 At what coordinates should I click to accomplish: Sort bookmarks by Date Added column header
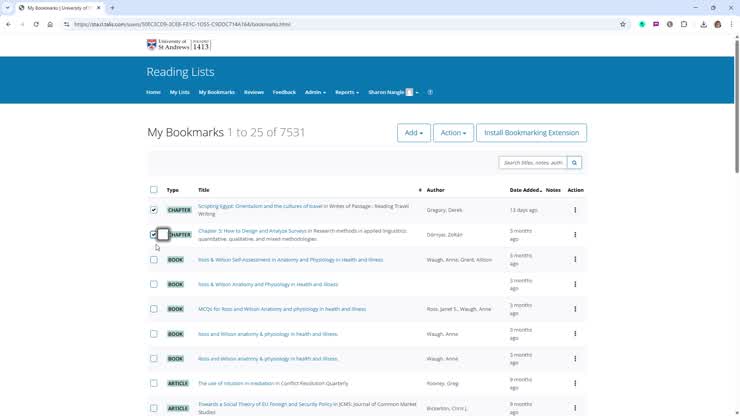tap(525, 189)
